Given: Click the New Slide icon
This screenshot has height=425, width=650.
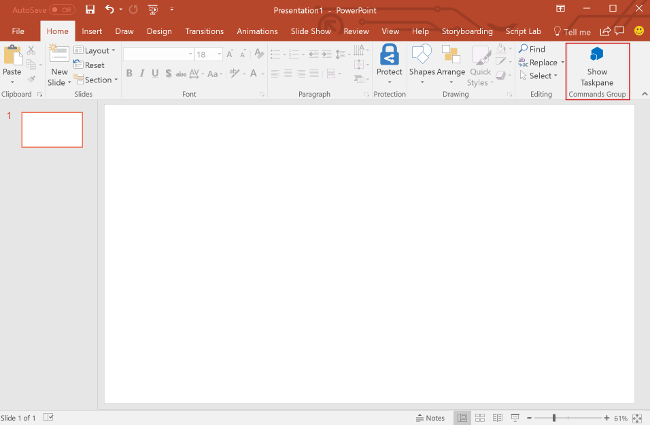Looking at the screenshot, I should point(59,54).
